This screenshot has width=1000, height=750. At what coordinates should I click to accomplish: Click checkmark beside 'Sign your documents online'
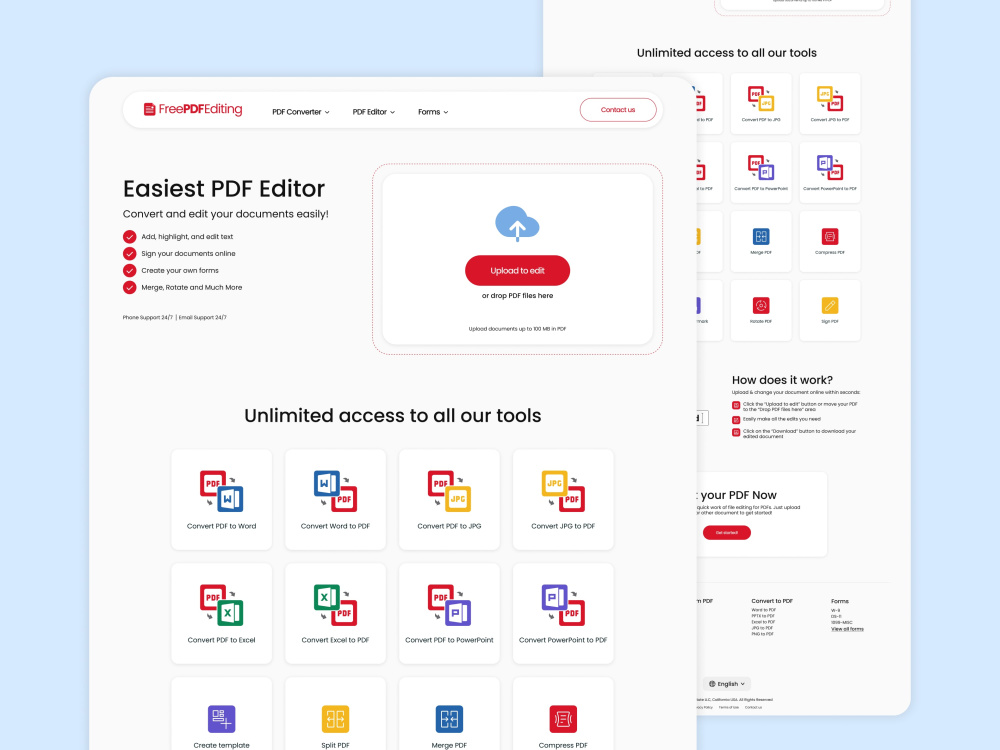pos(129,253)
